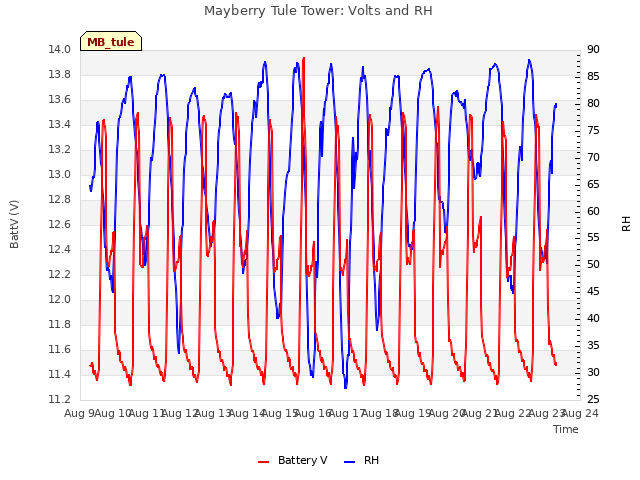Click the Battery V legend entry
The height and width of the screenshot is (480, 640).
pos(293,460)
